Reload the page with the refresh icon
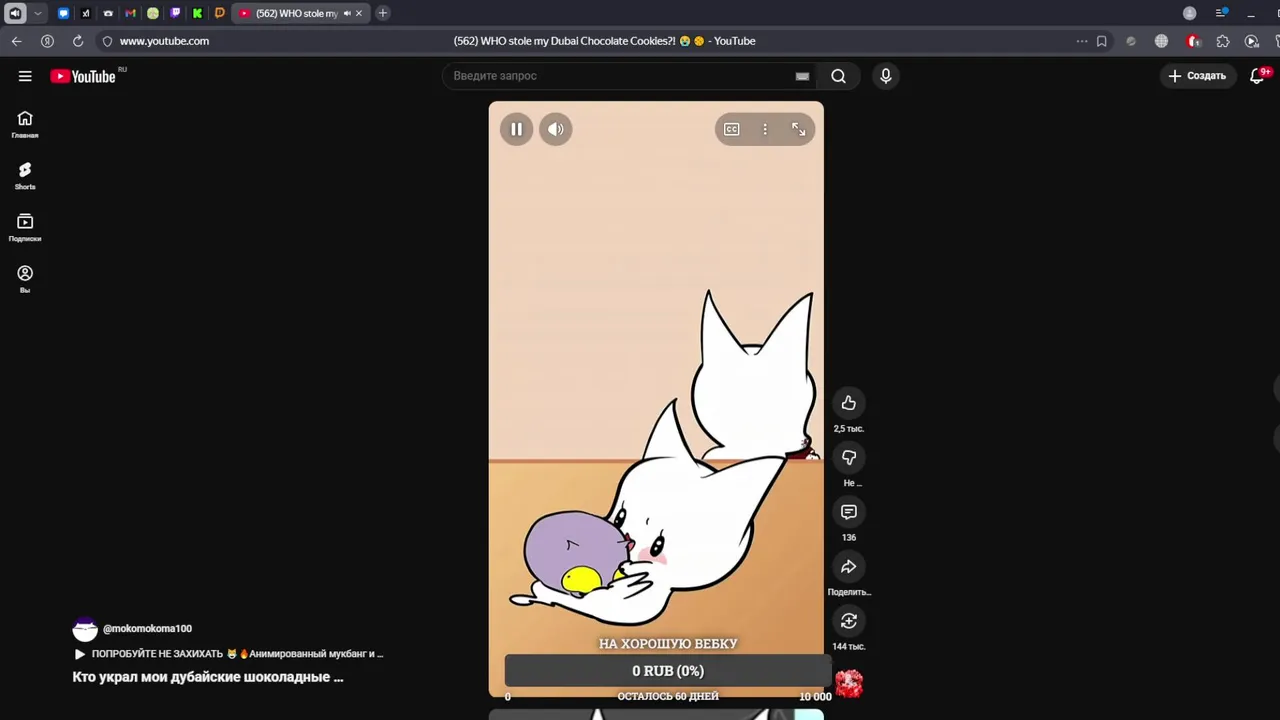The height and width of the screenshot is (720, 1280). point(77,41)
